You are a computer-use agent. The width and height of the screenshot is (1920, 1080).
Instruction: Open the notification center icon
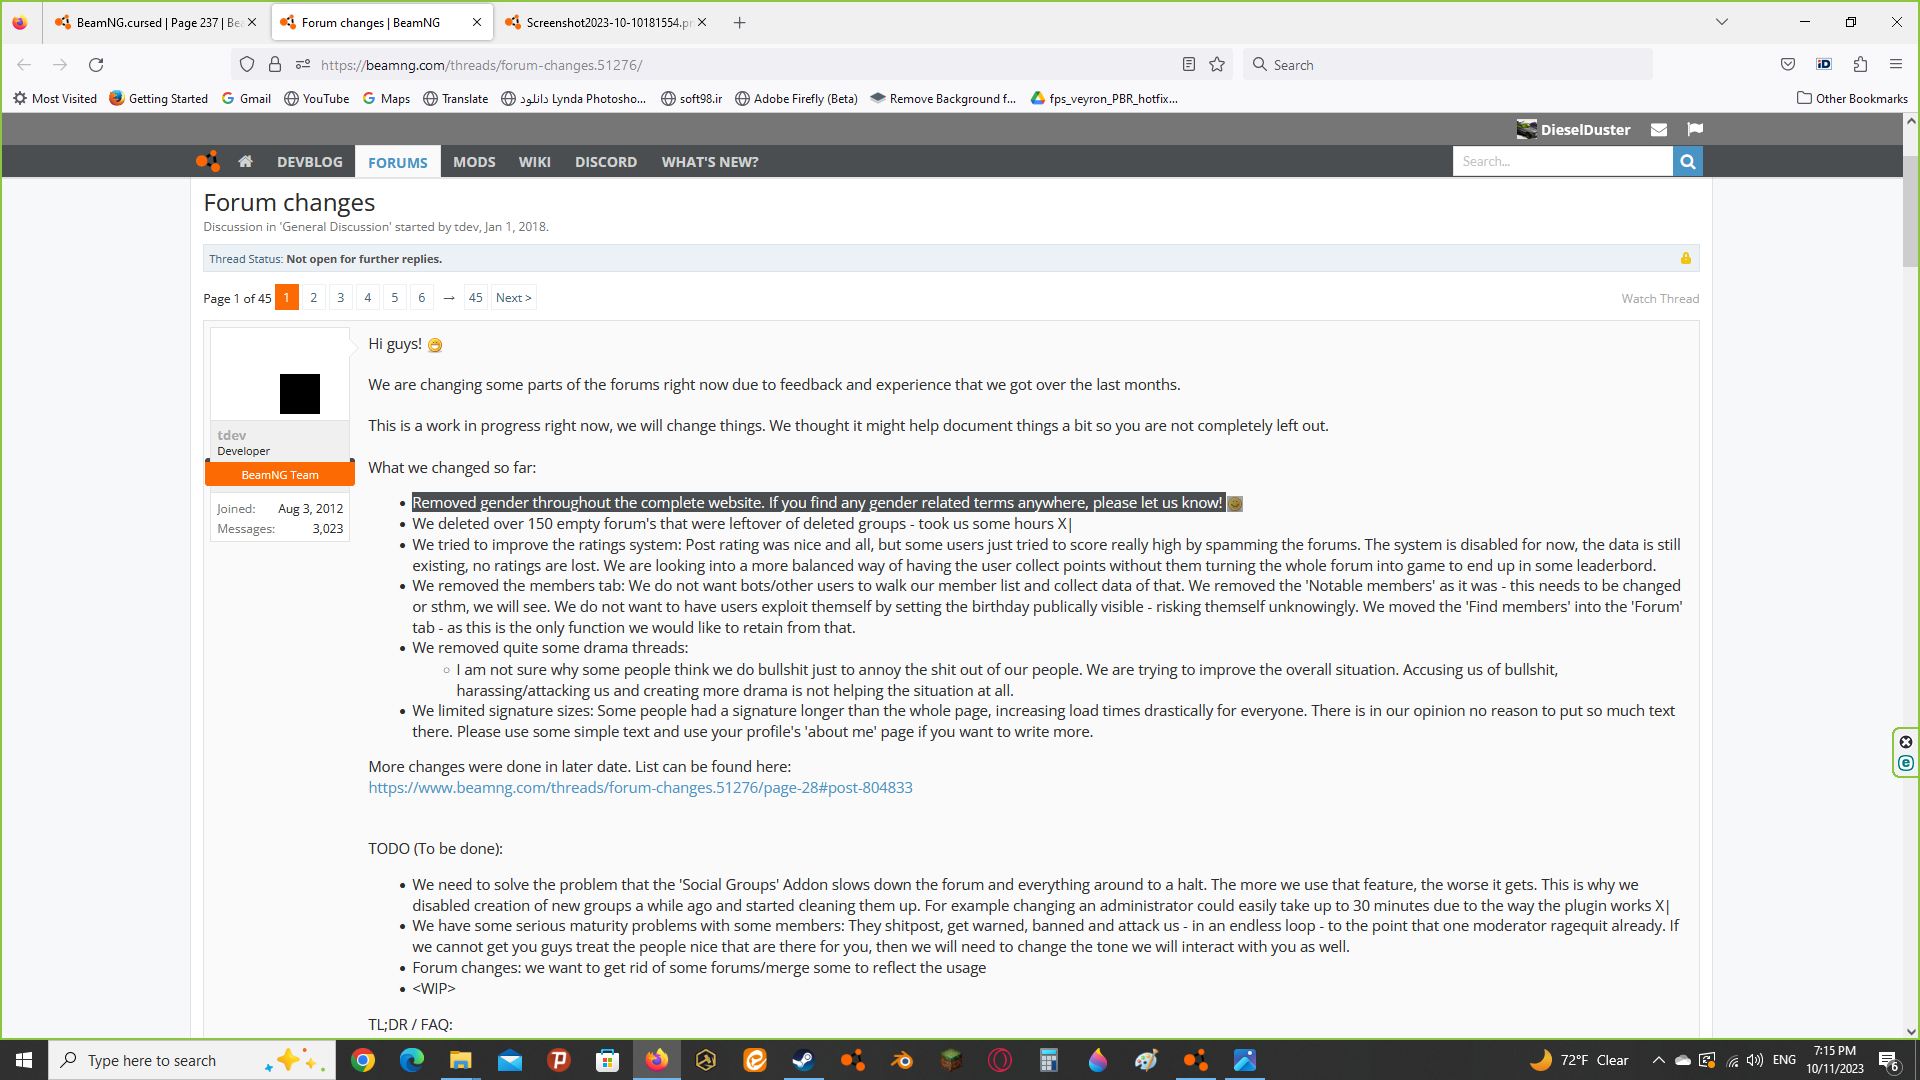tap(1889, 1060)
